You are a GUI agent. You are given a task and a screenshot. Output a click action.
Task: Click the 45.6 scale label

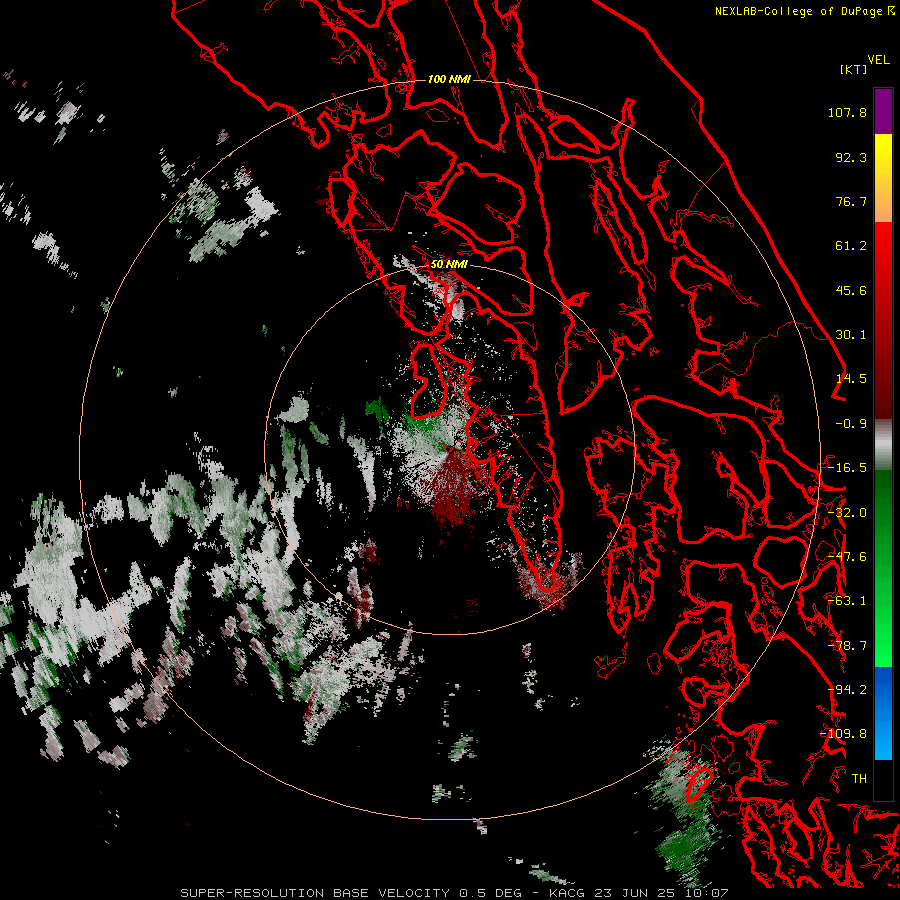pos(851,290)
